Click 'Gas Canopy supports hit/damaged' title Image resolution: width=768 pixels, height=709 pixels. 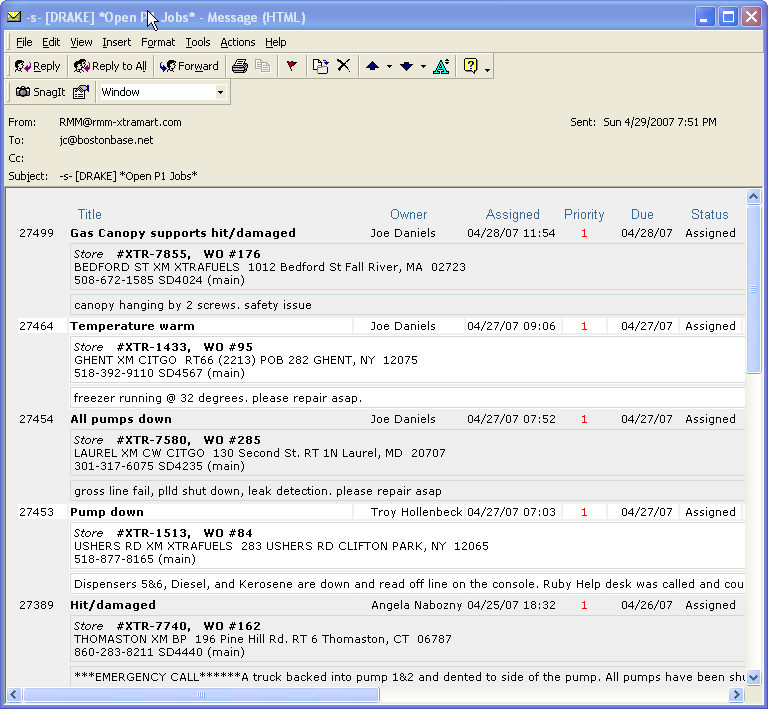pos(183,233)
